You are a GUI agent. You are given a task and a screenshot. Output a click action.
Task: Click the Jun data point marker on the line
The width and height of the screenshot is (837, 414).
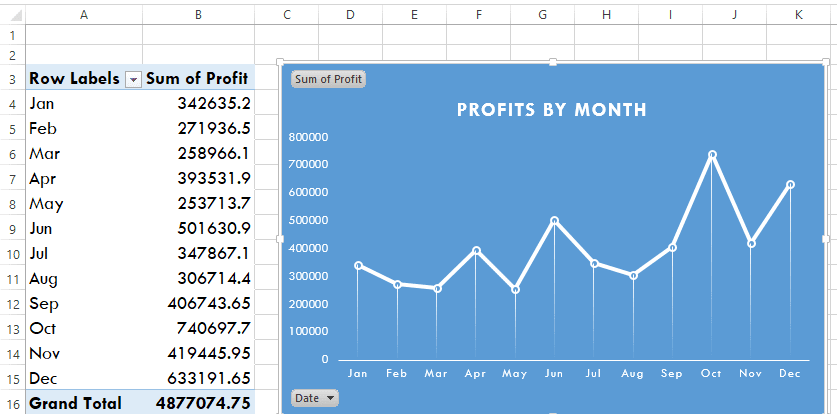tap(555, 221)
